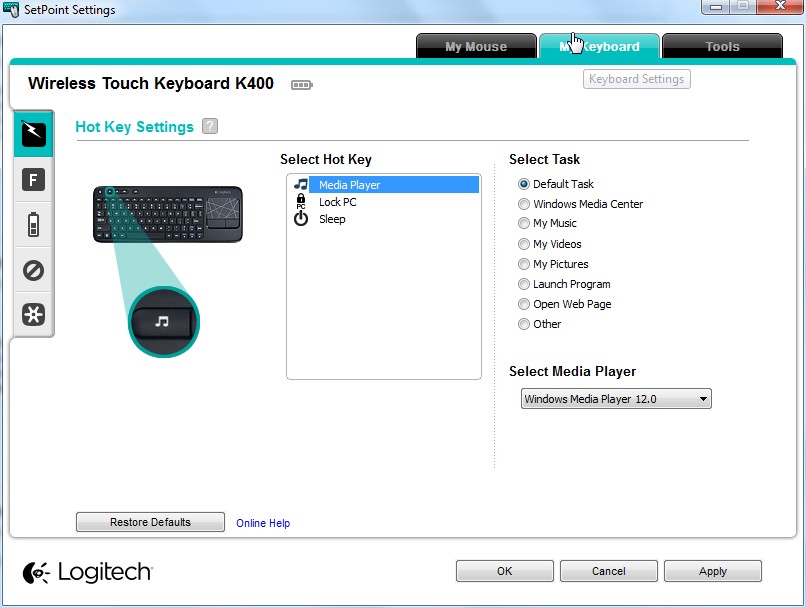
Task: Click the padlock icon for Lock PC
Action: (x=301, y=201)
